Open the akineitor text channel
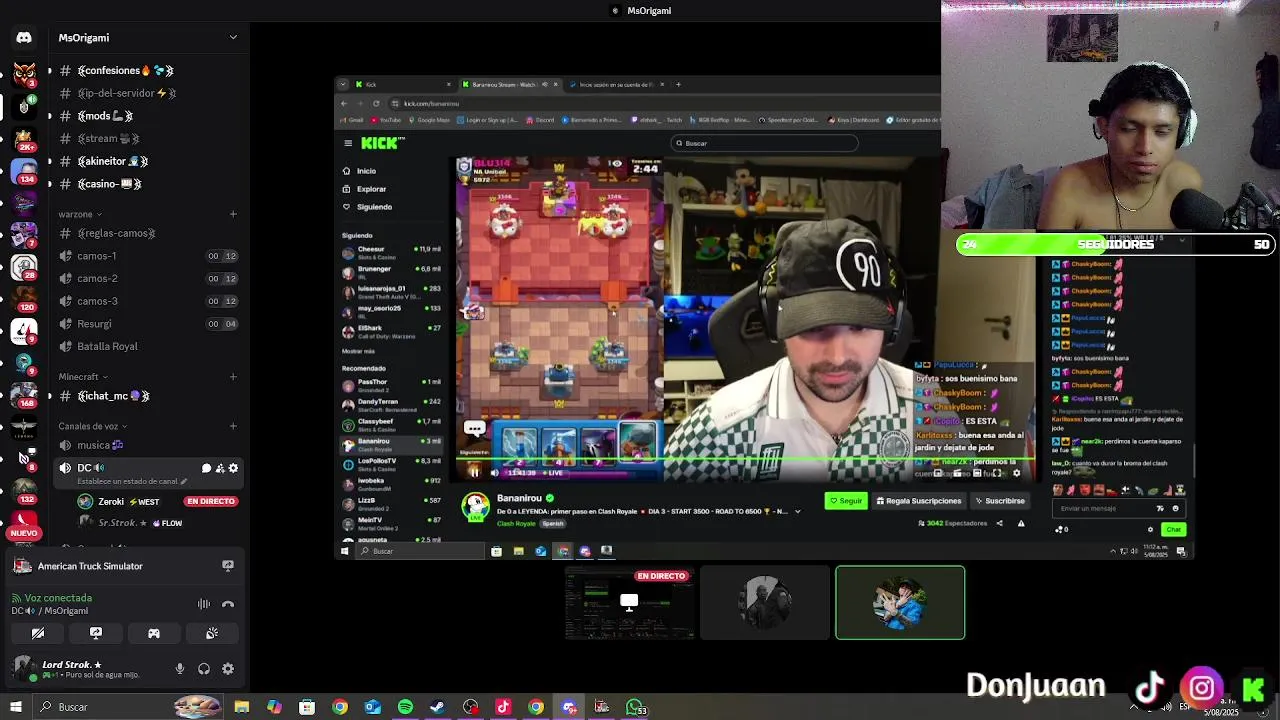The image size is (1280, 720). point(148,161)
